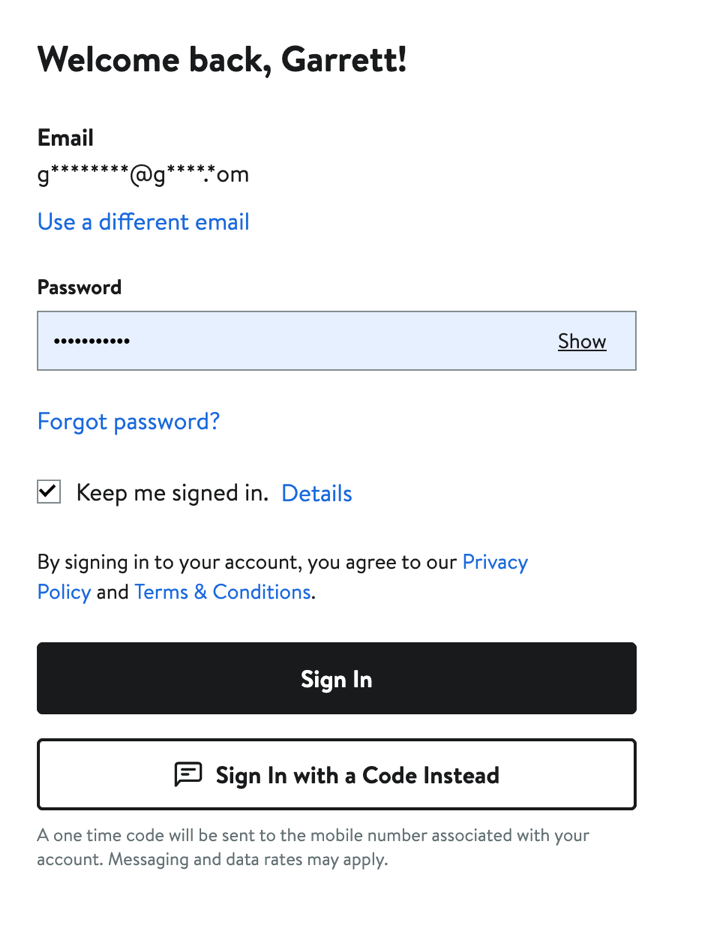Uncheck the Keep me signed in checkbox
Image resolution: width=706 pixels, height=942 pixels.
(x=49, y=491)
